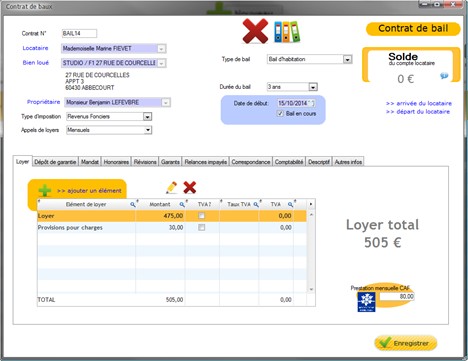Switch to the Descriptif tab
468x361 pixels.
(319, 162)
